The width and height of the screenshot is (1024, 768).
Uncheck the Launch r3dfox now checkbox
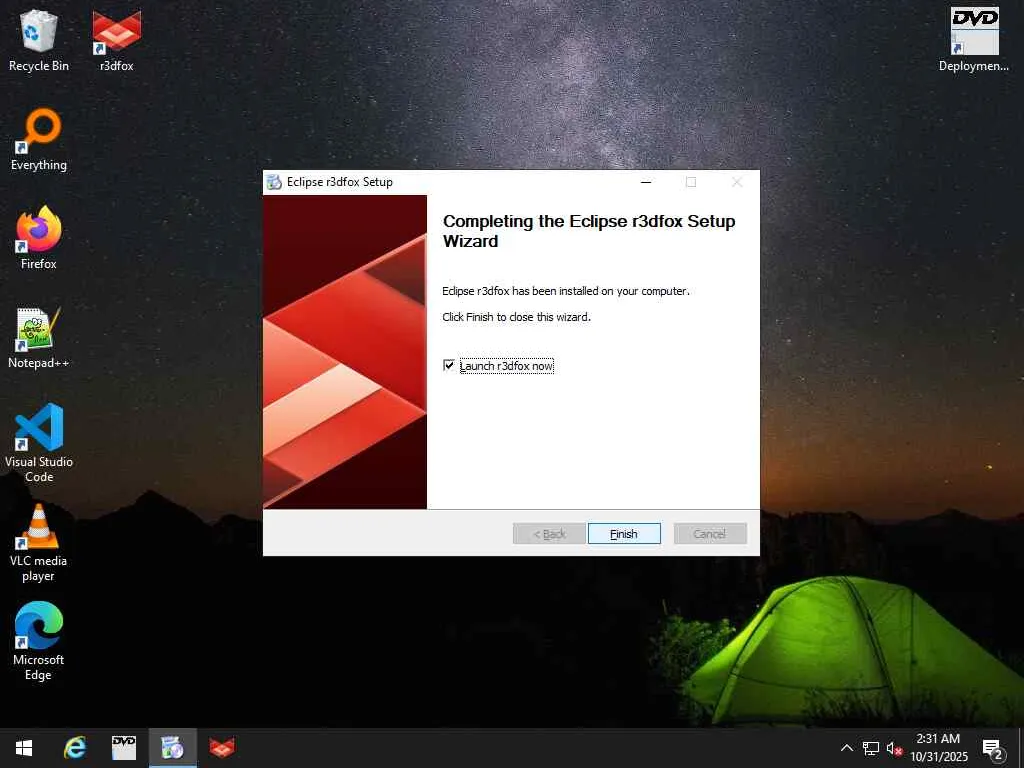(449, 365)
